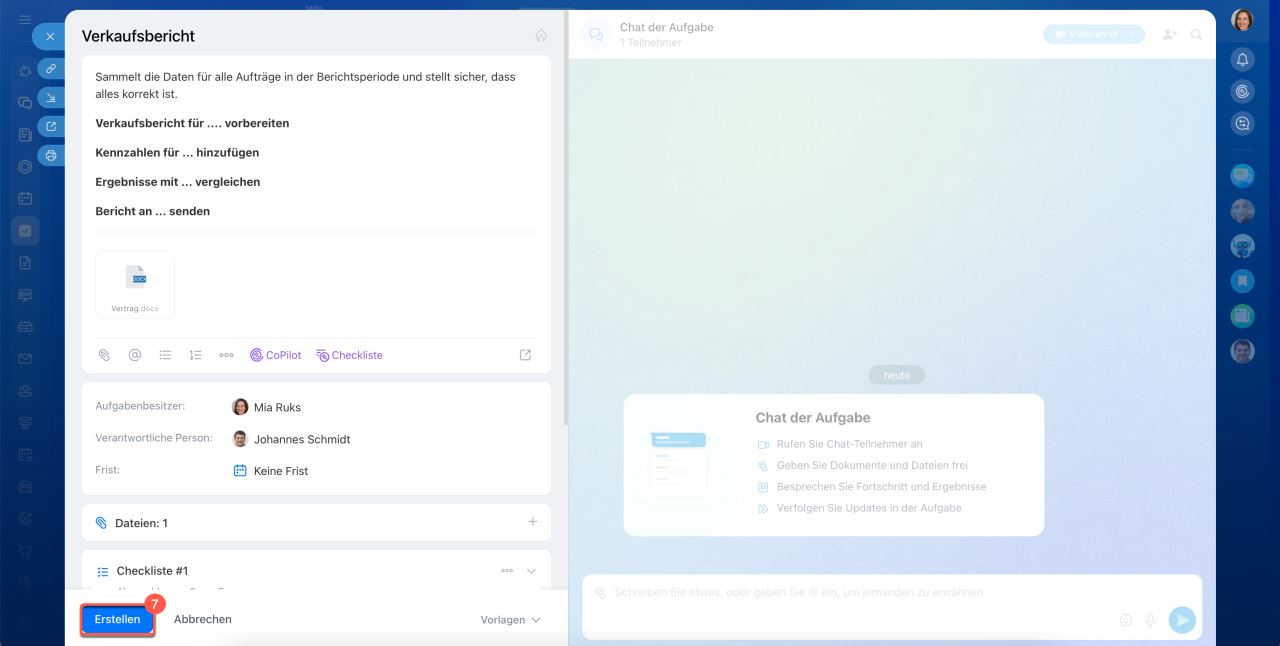
Task: Open notifications bell in right sidebar
Action: point(1242,59)
